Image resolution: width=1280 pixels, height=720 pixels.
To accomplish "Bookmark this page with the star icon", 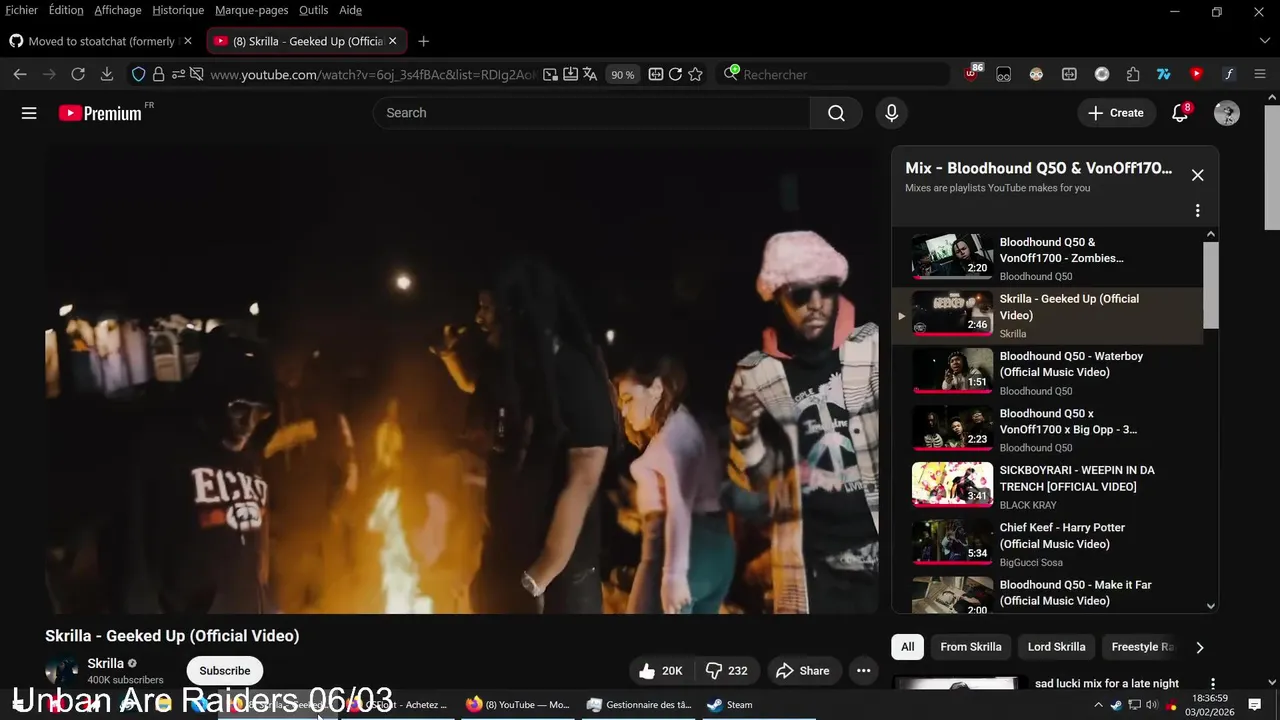I will (696, 74).
